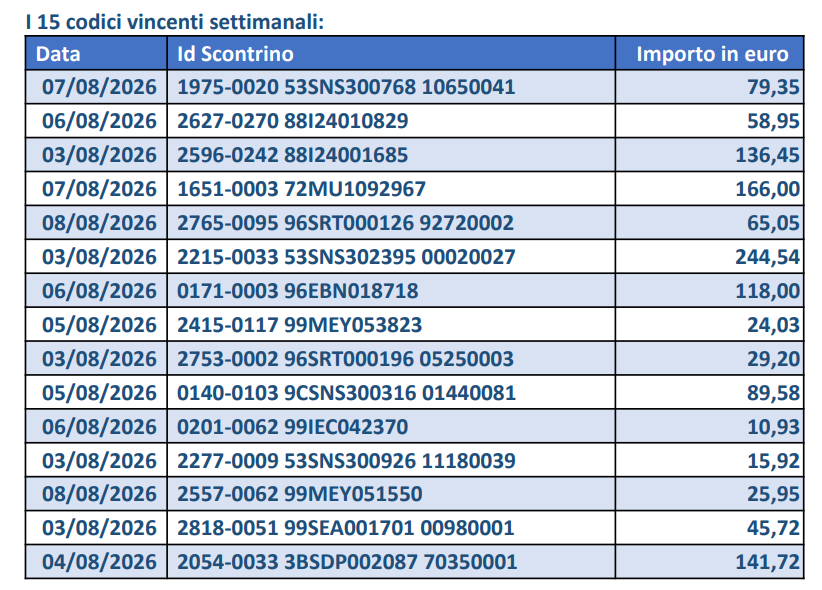The height and width of the screenshot is (590, 822).
Task: Select receipt ID 1651-0003 72MU1092967
Action: pyautogui.click(x=301, y=189)
